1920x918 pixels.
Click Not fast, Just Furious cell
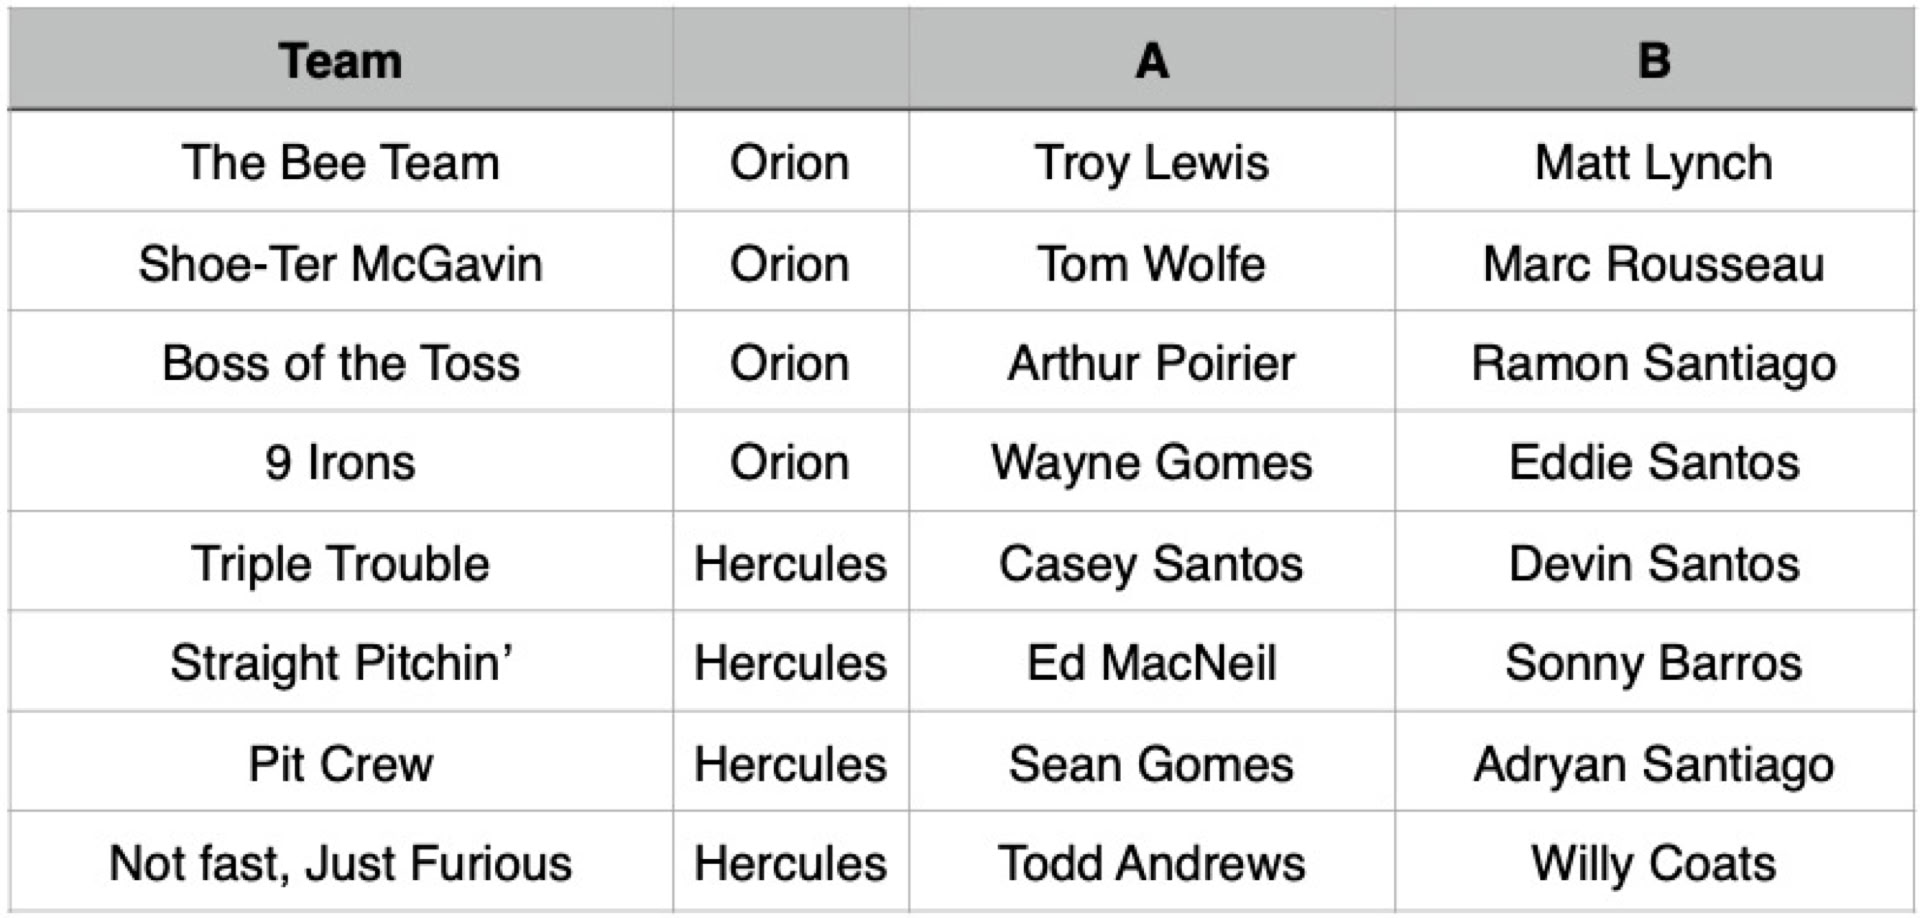[x=340, y=863]
